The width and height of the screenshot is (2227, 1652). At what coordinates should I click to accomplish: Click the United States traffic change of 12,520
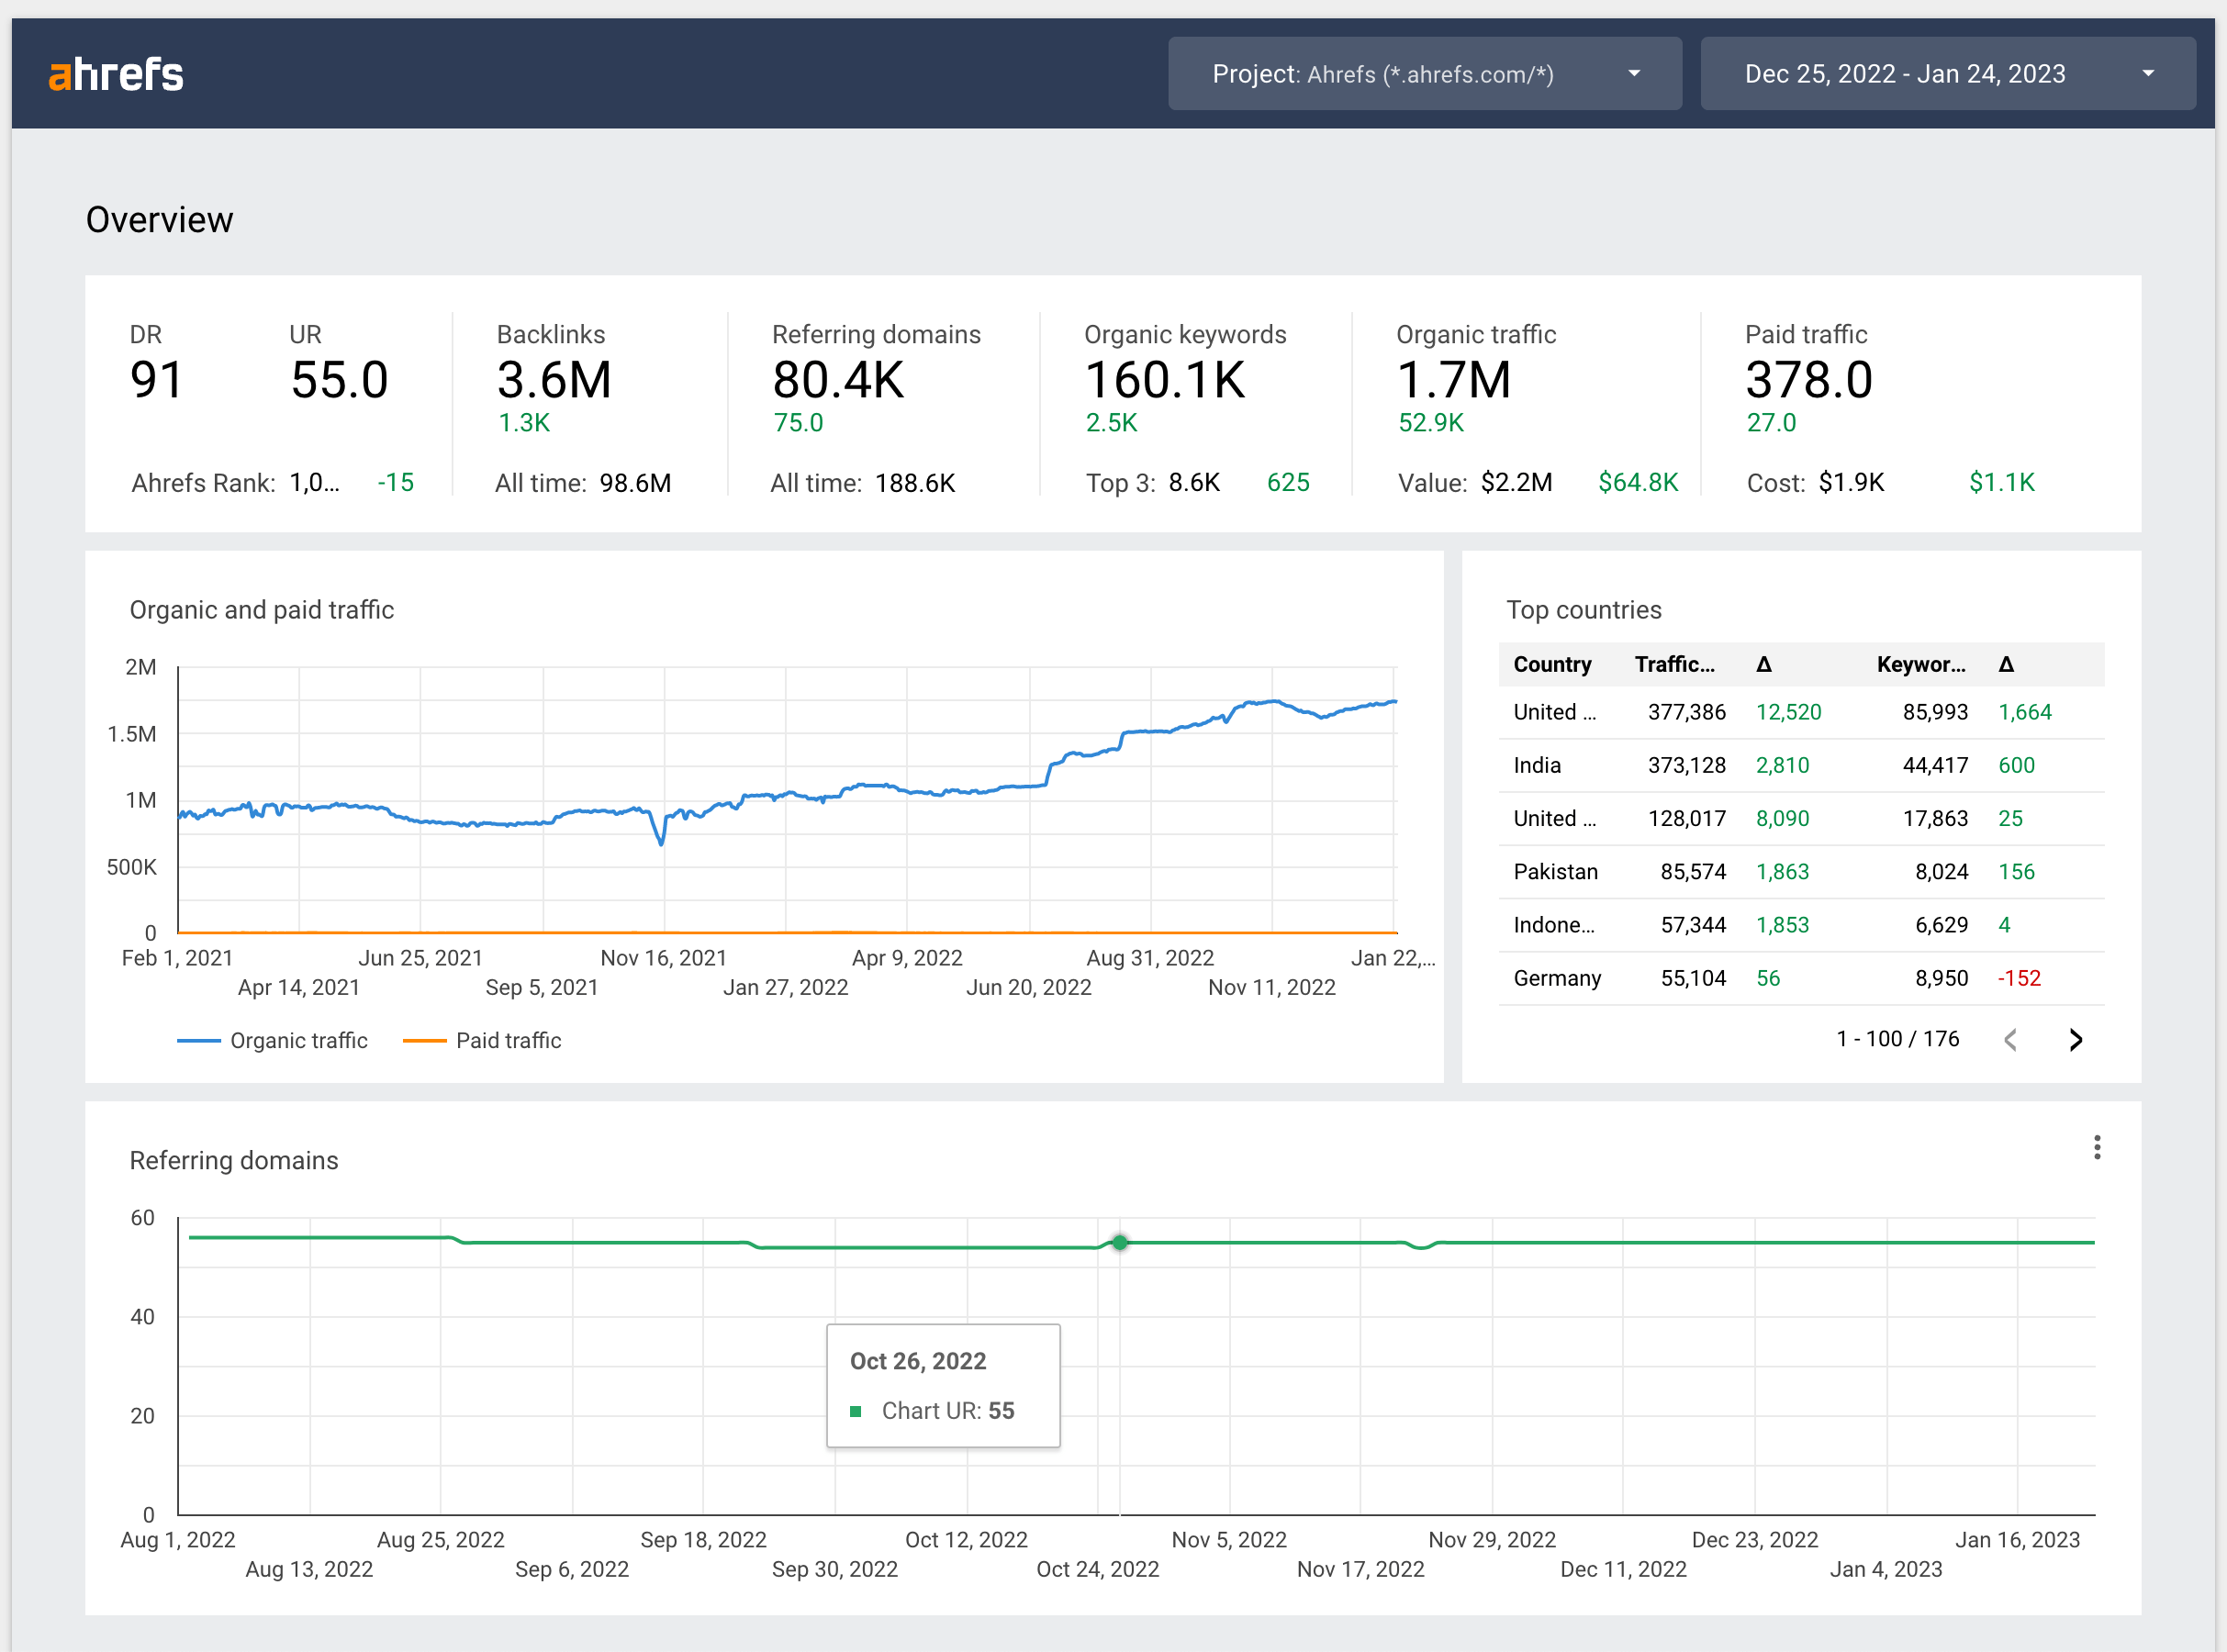1790,712
